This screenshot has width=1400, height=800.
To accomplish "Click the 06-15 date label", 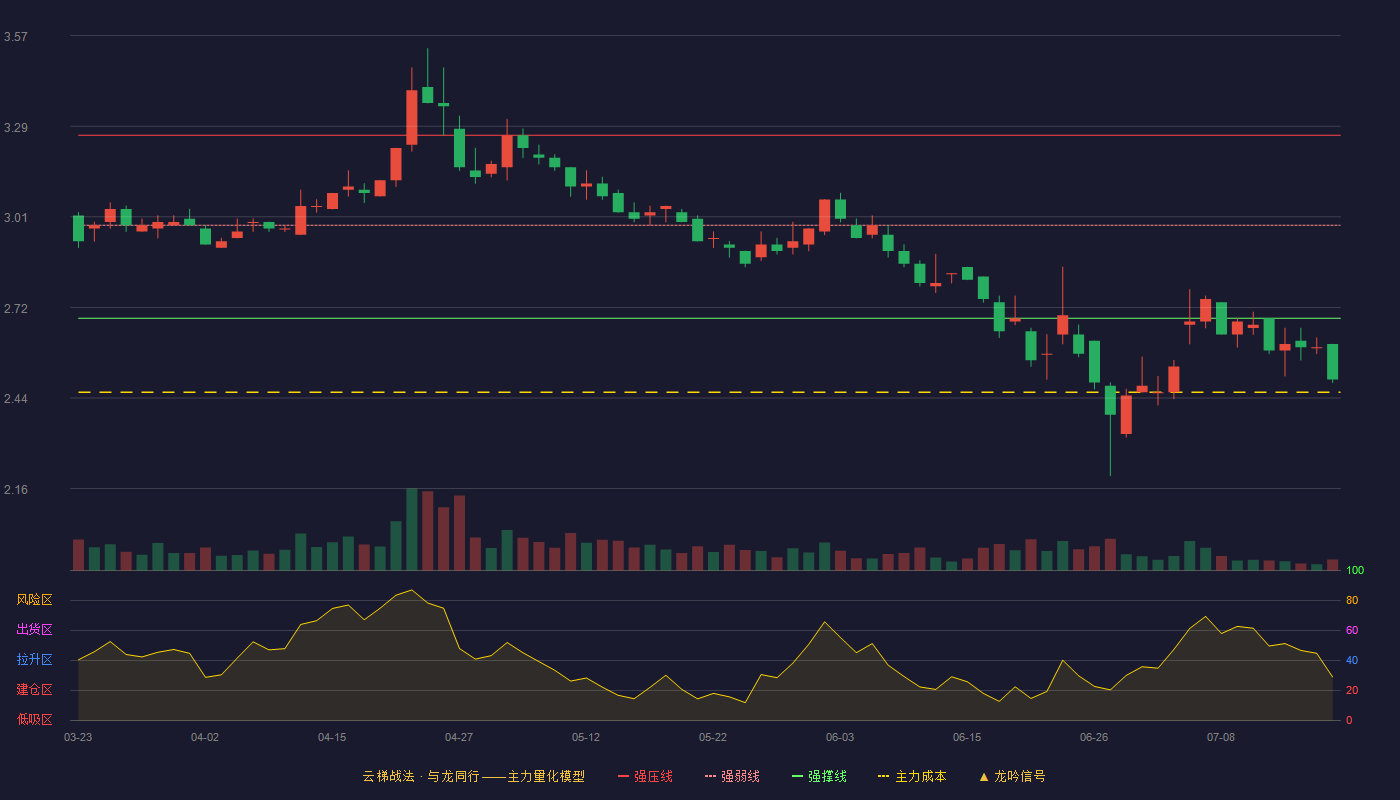I will click(967, 737).
